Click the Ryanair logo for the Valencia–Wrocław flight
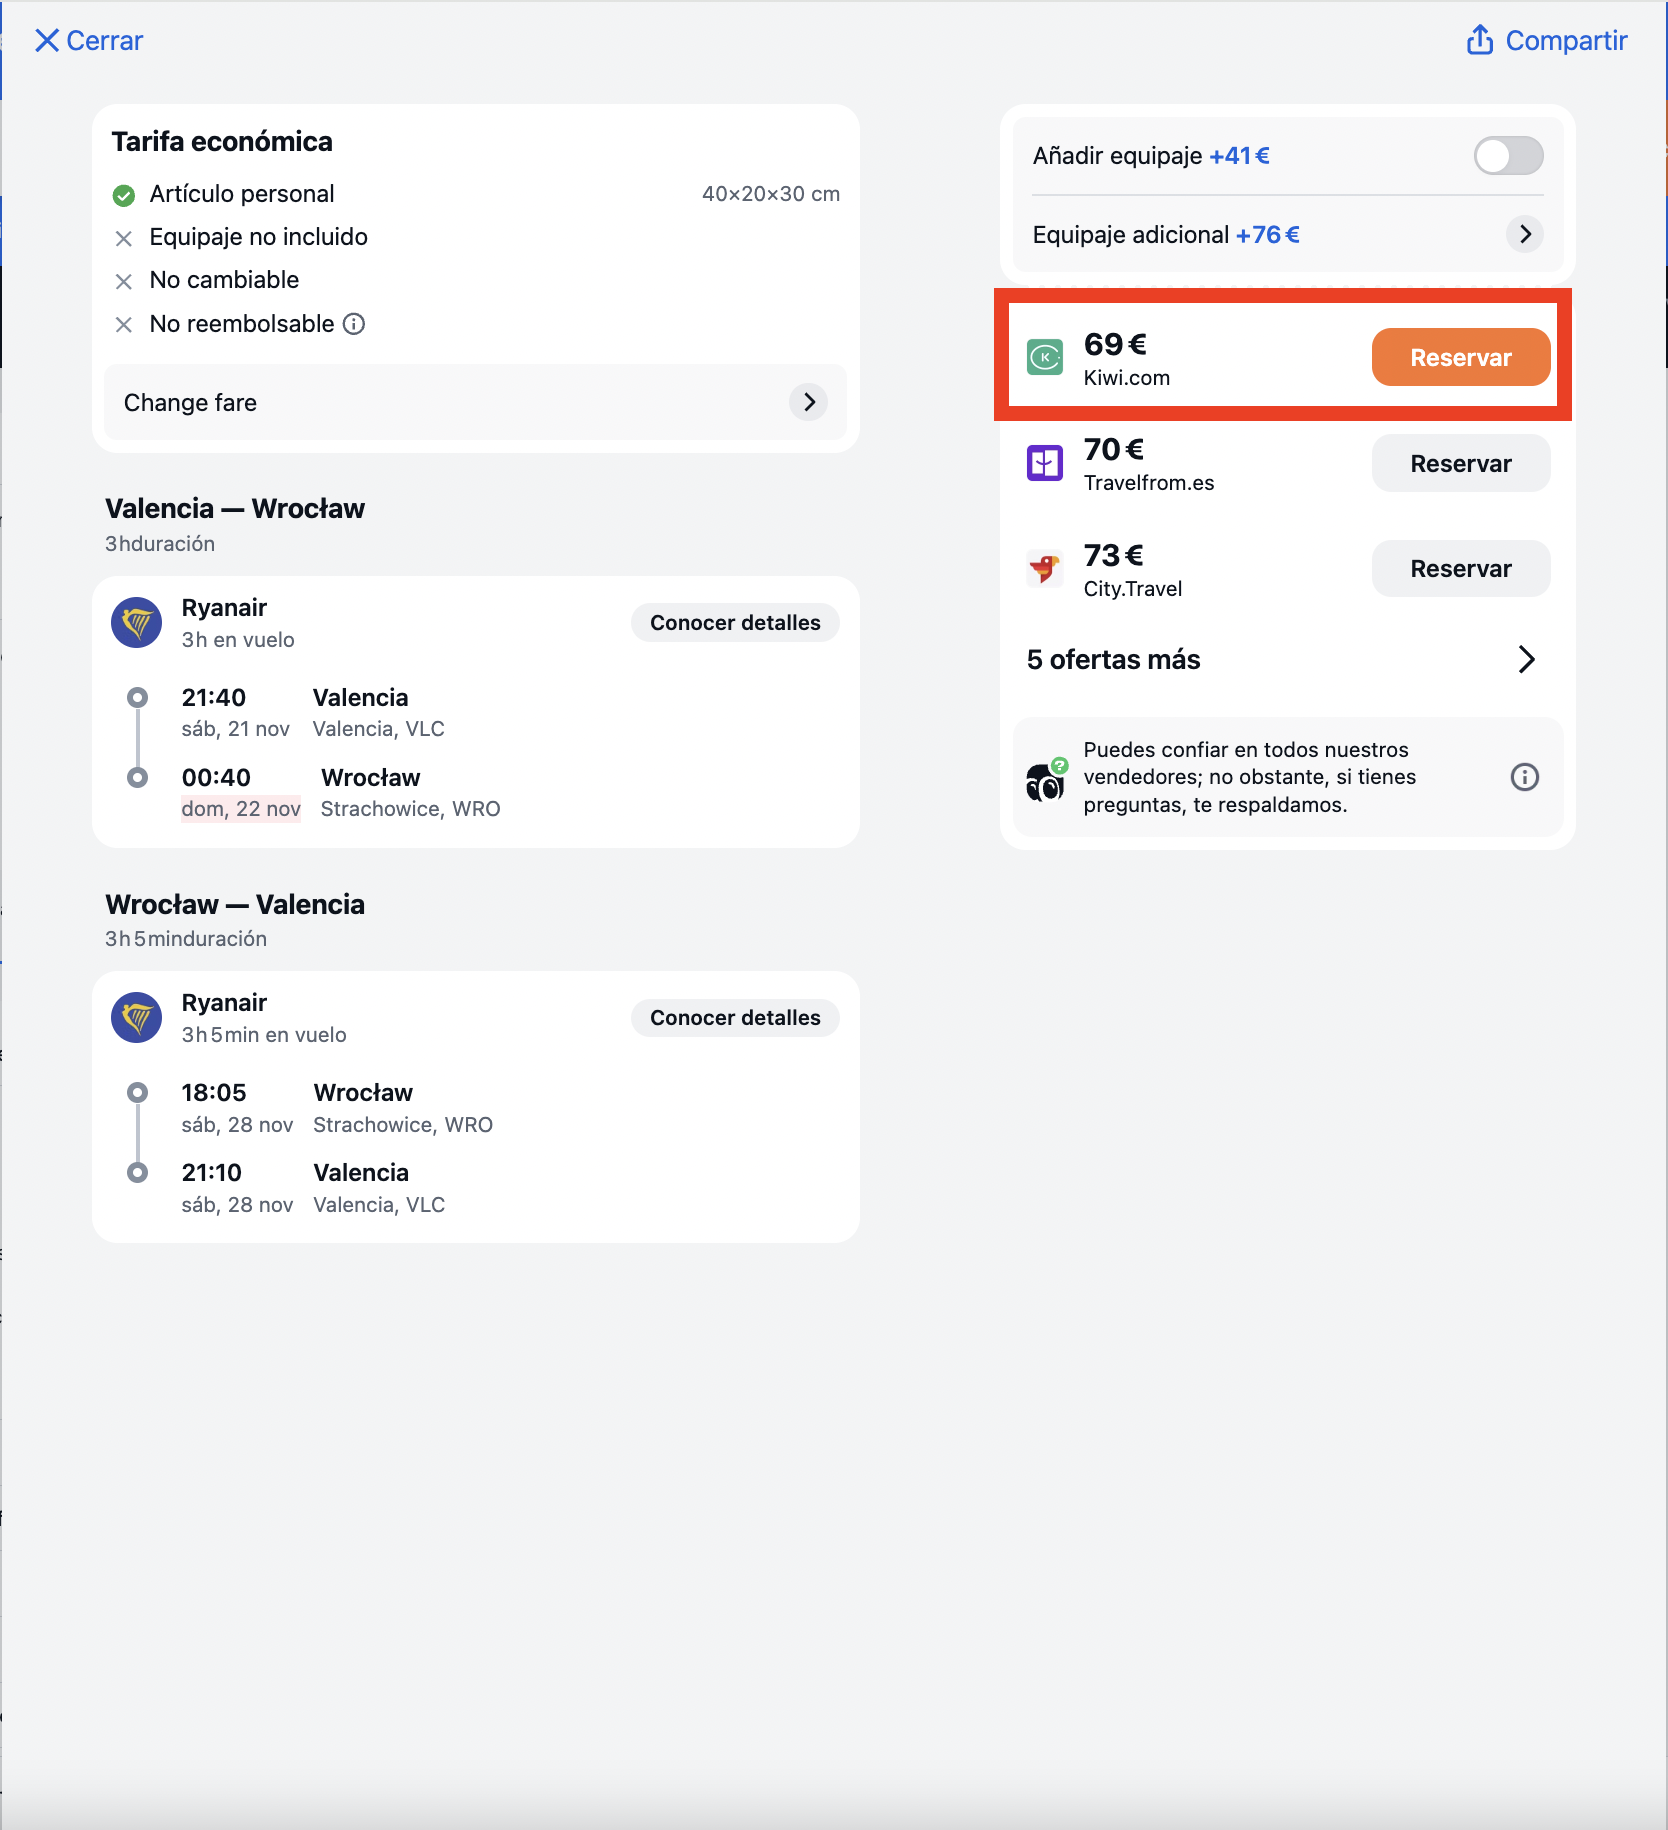The image size is (1668, 1830). click(x=137, y=623)
